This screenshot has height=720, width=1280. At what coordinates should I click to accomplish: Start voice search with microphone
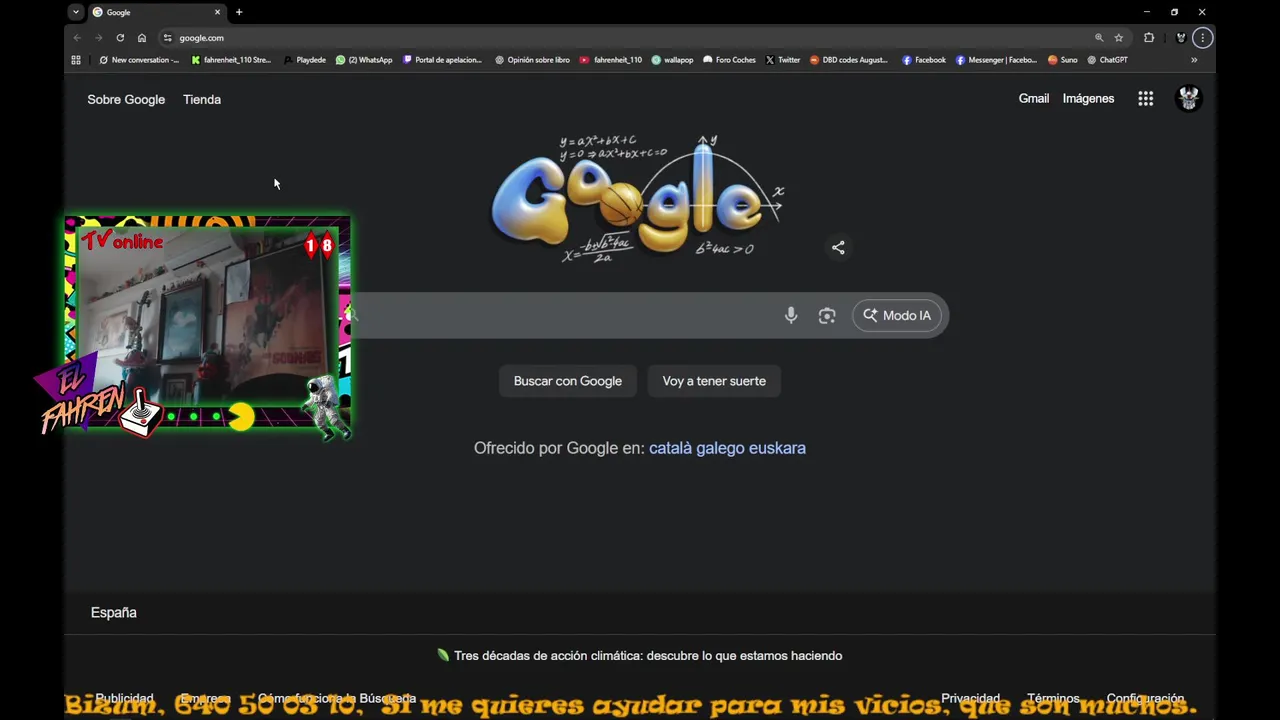pyautogui.click(x=791, y=315)
